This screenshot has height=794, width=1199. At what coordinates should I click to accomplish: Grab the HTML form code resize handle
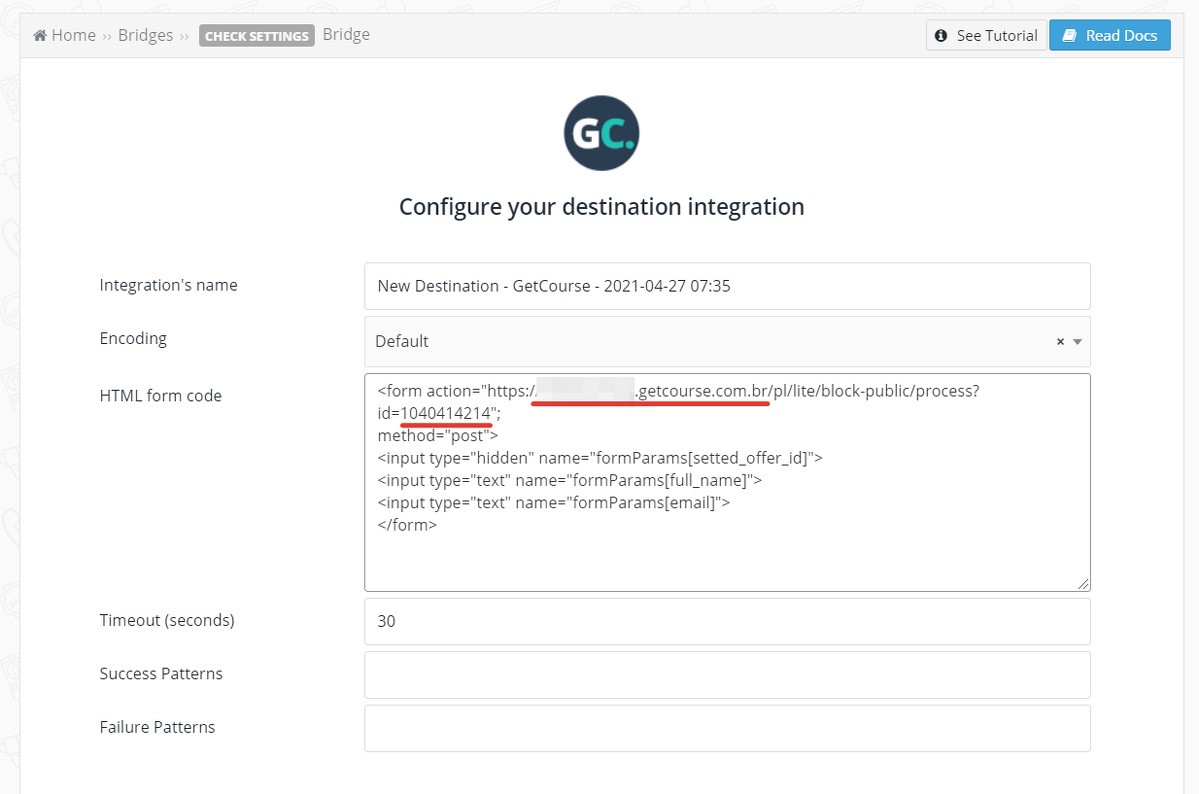pos(1083,584)
